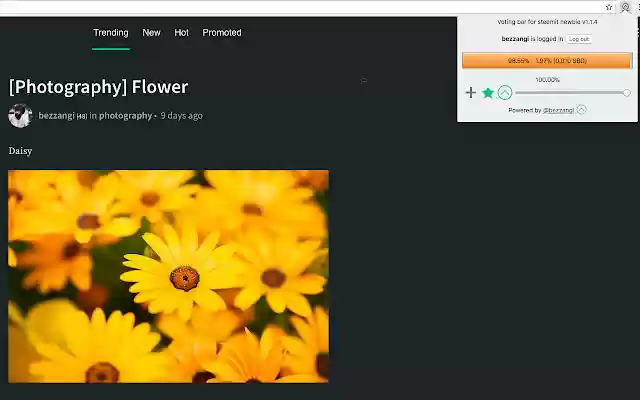This screenshot has width=640, height=400.
Task: Click the small flag icon near title
Action: tap(364, 81)
